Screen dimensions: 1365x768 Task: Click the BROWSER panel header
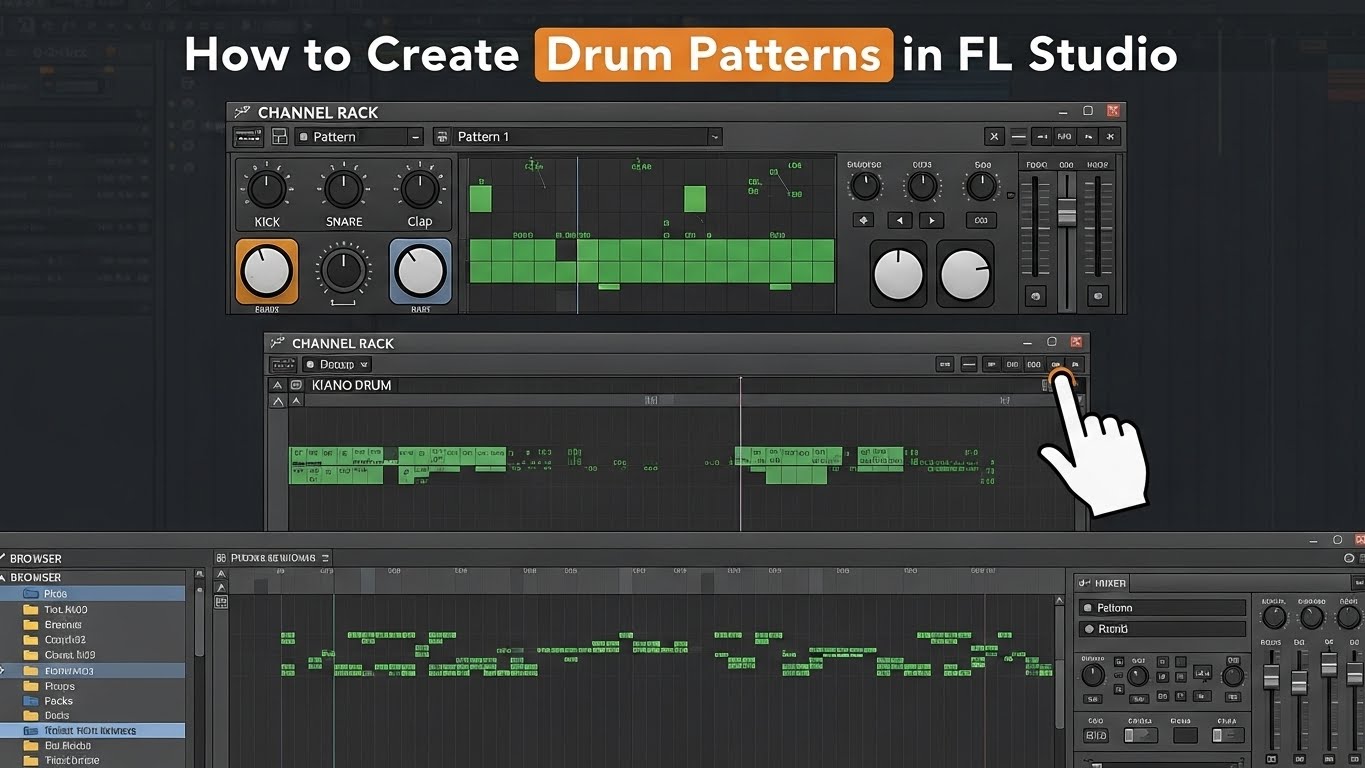[x=36, y=559]
